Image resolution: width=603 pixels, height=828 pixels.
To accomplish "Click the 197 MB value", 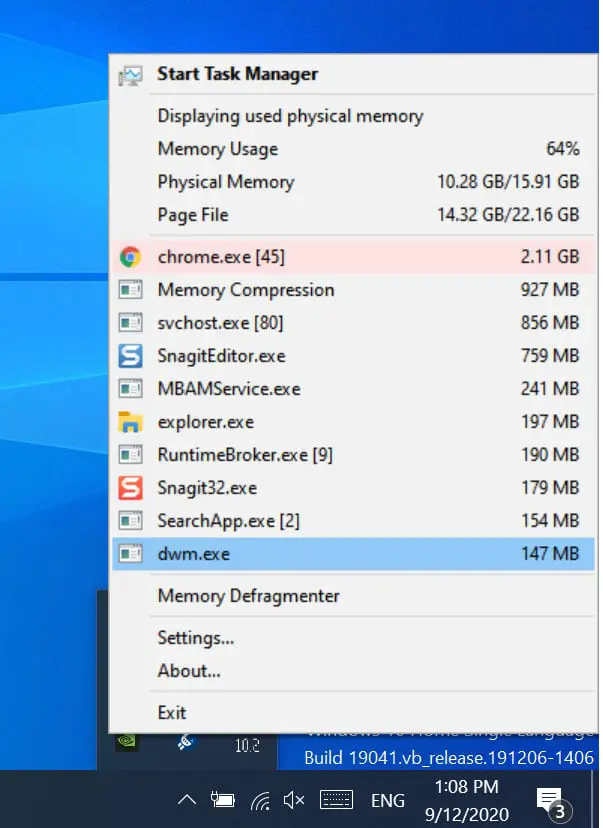I will pyautogui.click(x=550, y=422).
